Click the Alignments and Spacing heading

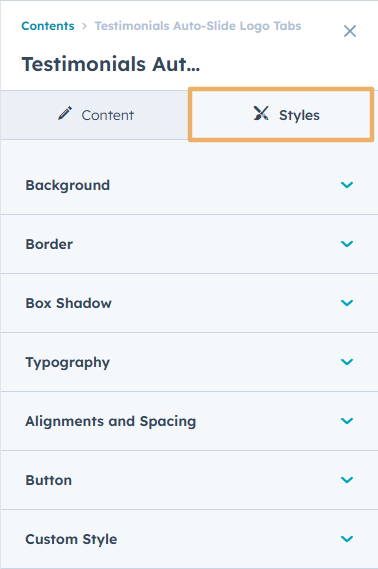point(111,421)
